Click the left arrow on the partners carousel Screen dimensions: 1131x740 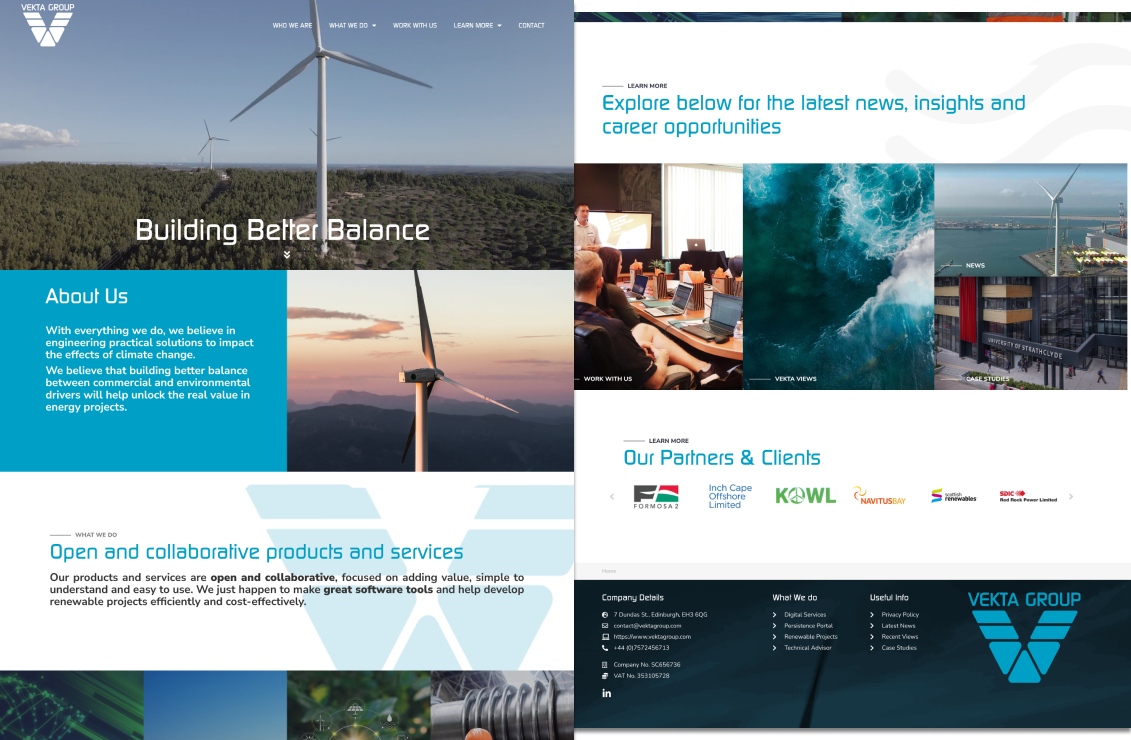612,496
